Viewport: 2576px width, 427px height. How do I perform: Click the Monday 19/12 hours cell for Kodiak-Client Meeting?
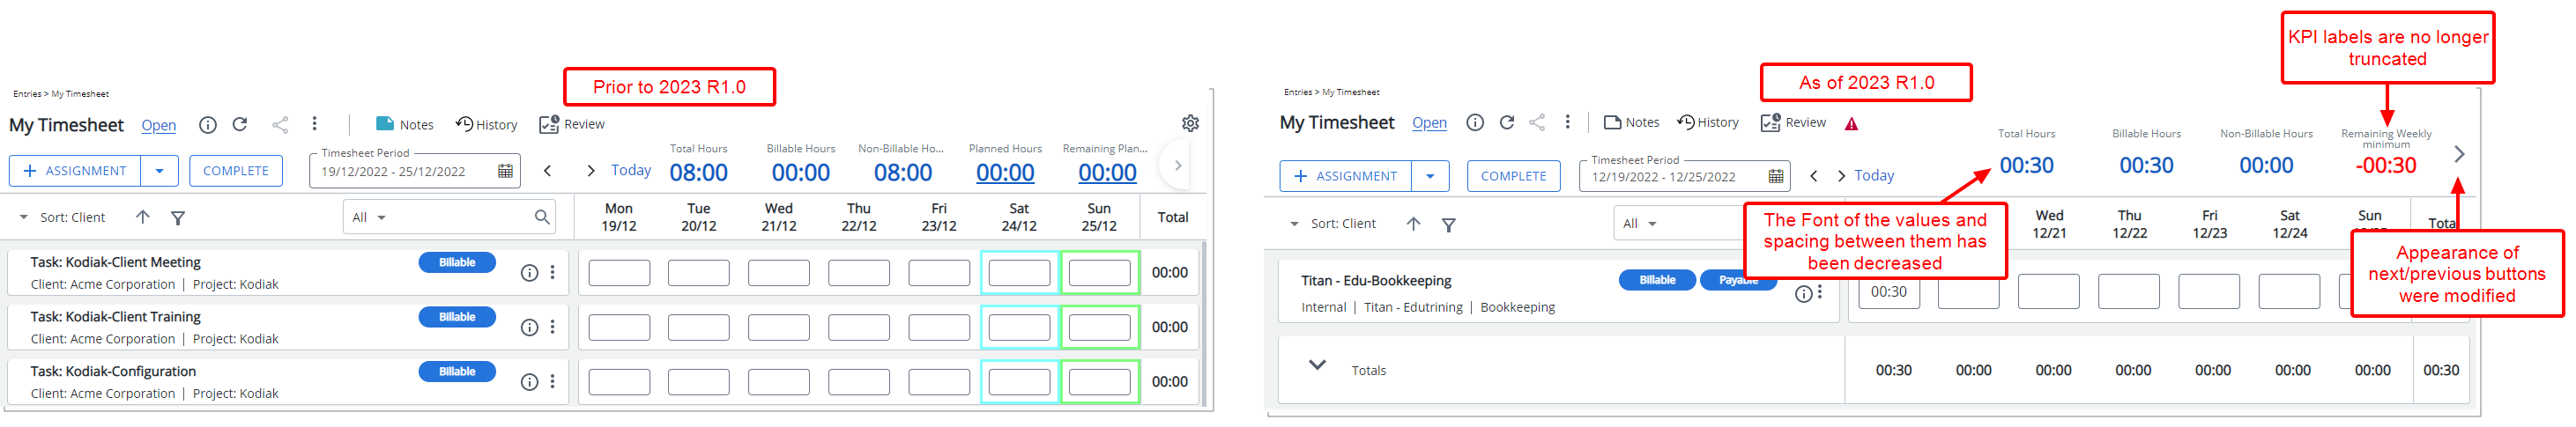[619, 273]
